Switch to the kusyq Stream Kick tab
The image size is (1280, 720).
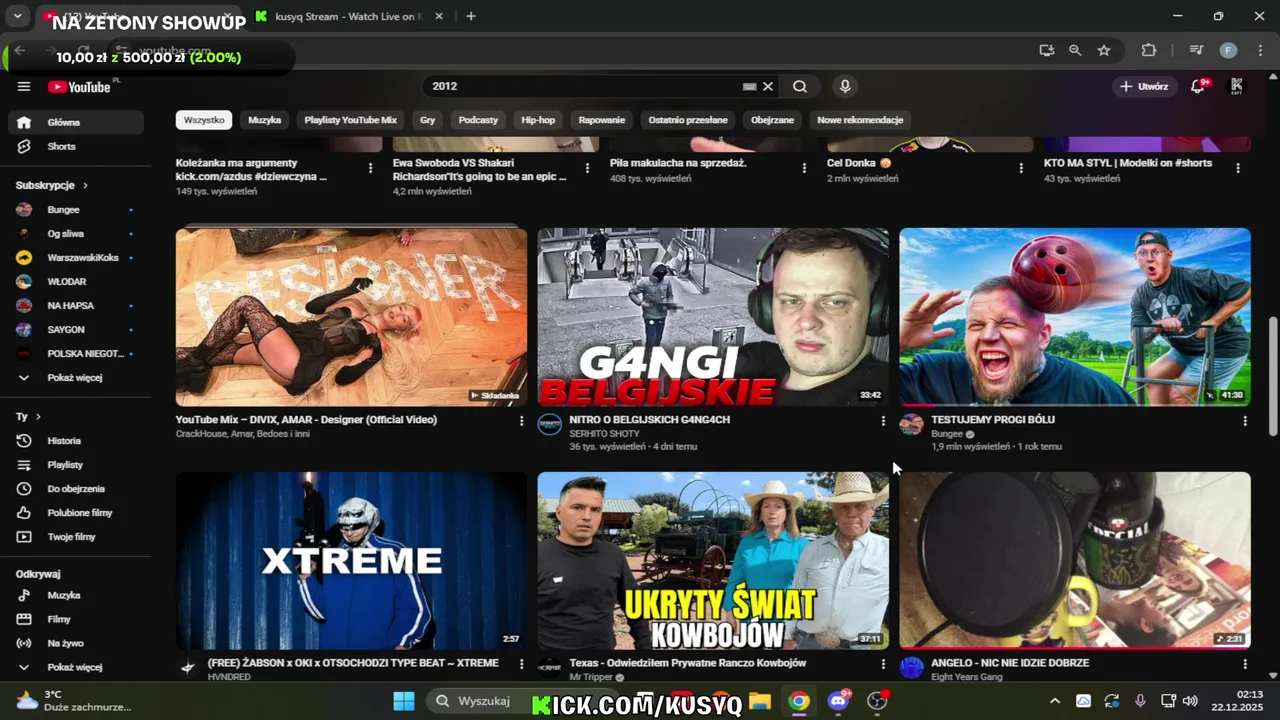pos(347,16)
